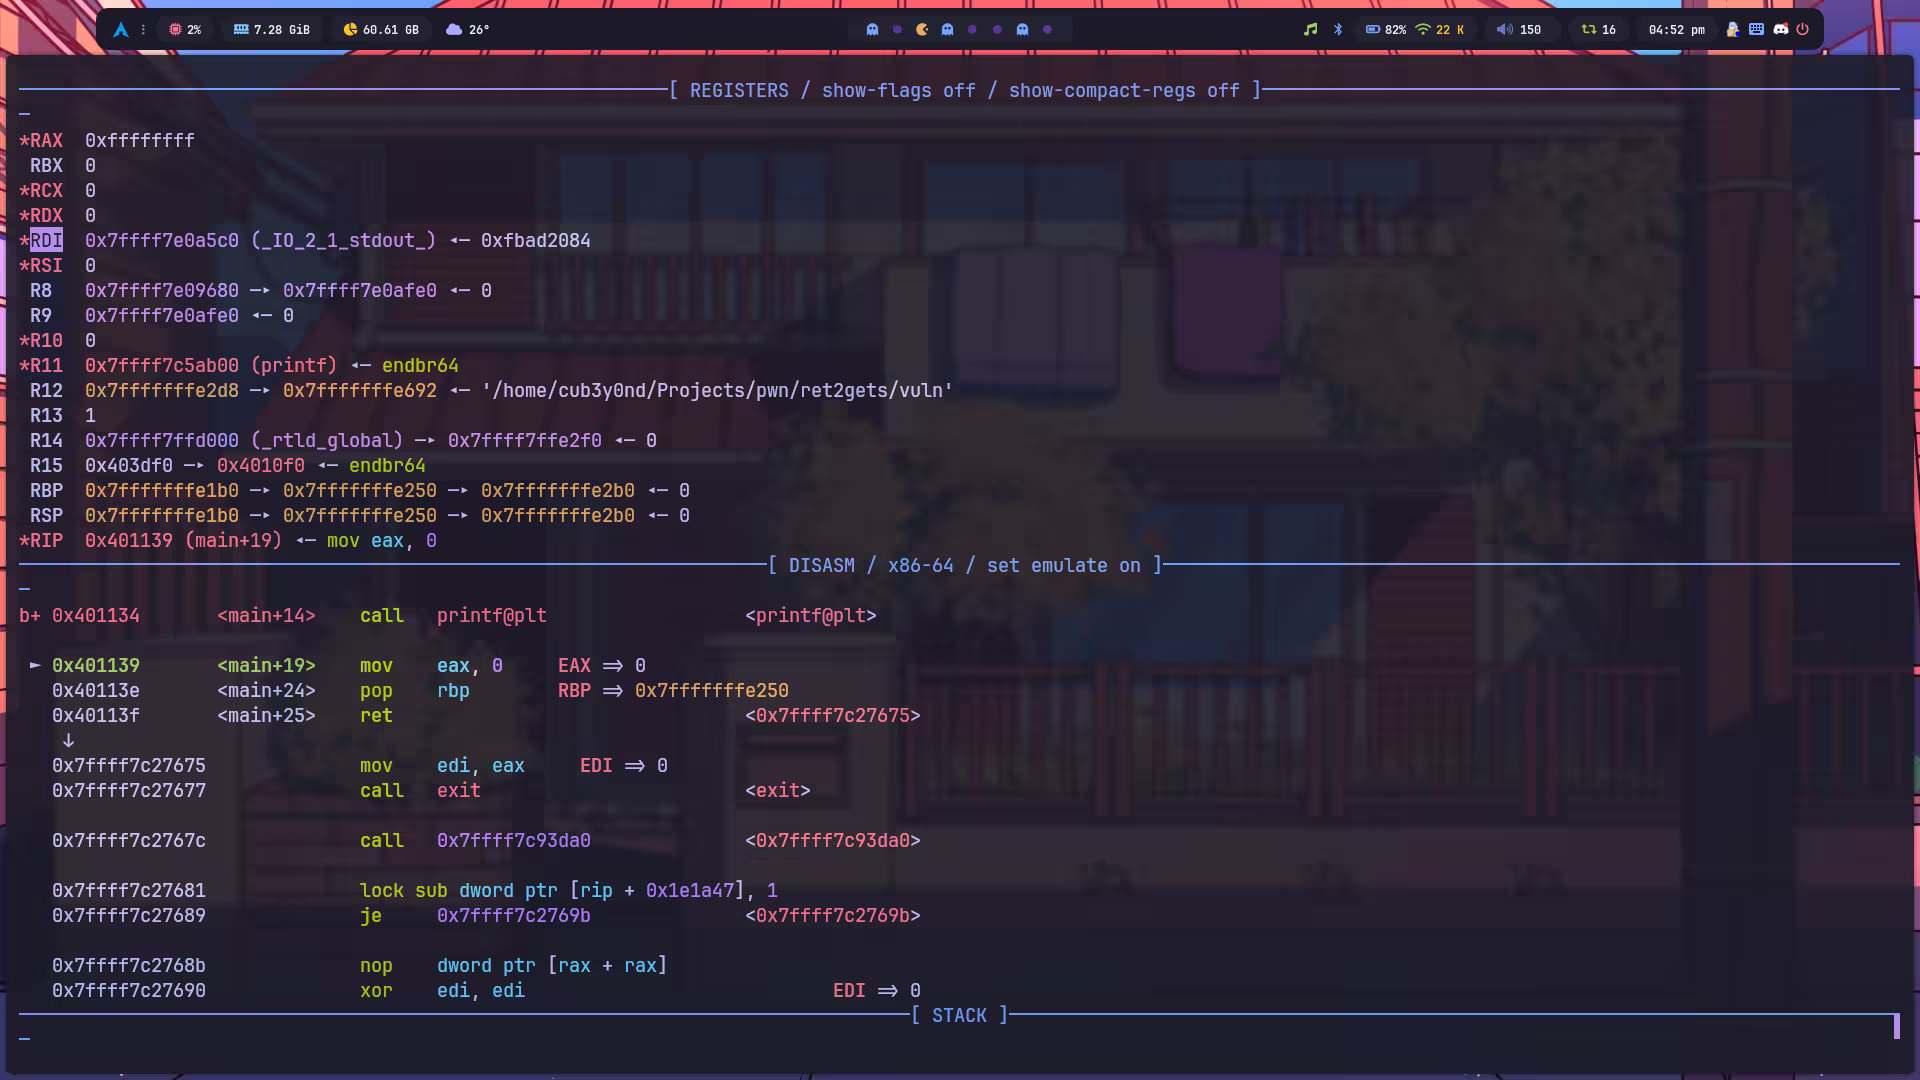Open the 7.28 GiB memory module
1920x1080 pixels.
click(x=272, y=30)
